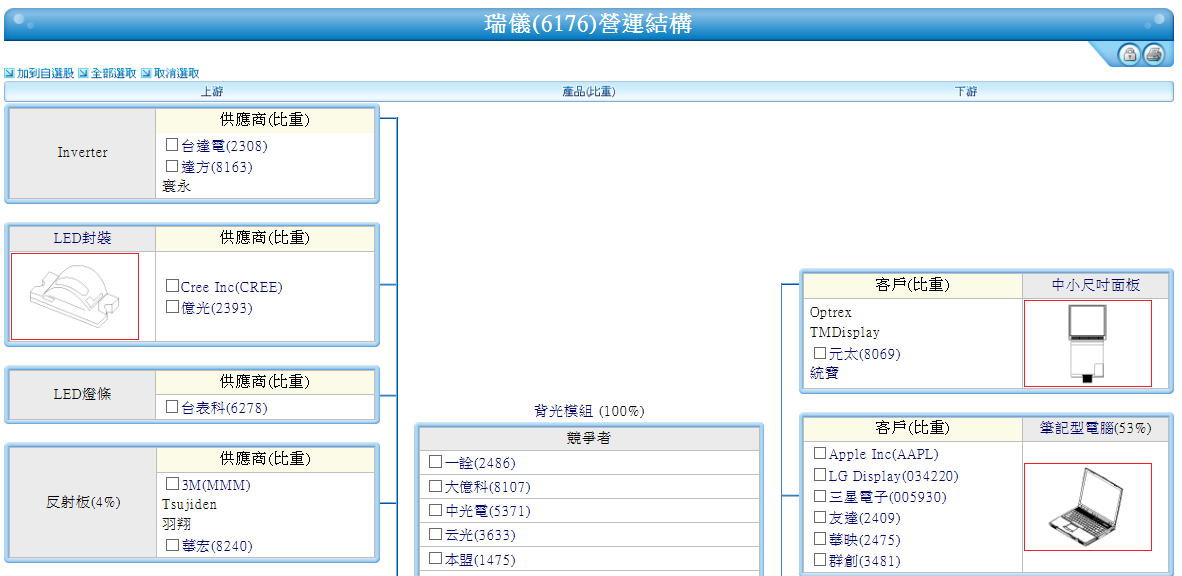Image resolution: width=1182 pixels, height=576 pixels.
Task: Check 元太(8069) customer checkbox
Action: (x=819, y=352)
